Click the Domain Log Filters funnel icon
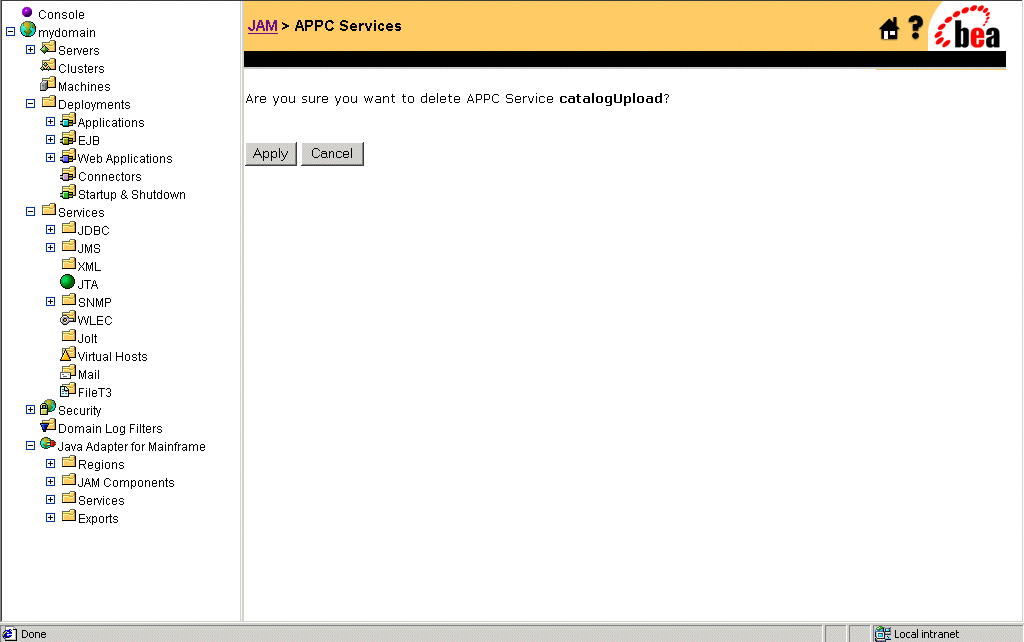The width and height of the screenshot is (1024, 642). pyautogui.click(x=48, y=425)
